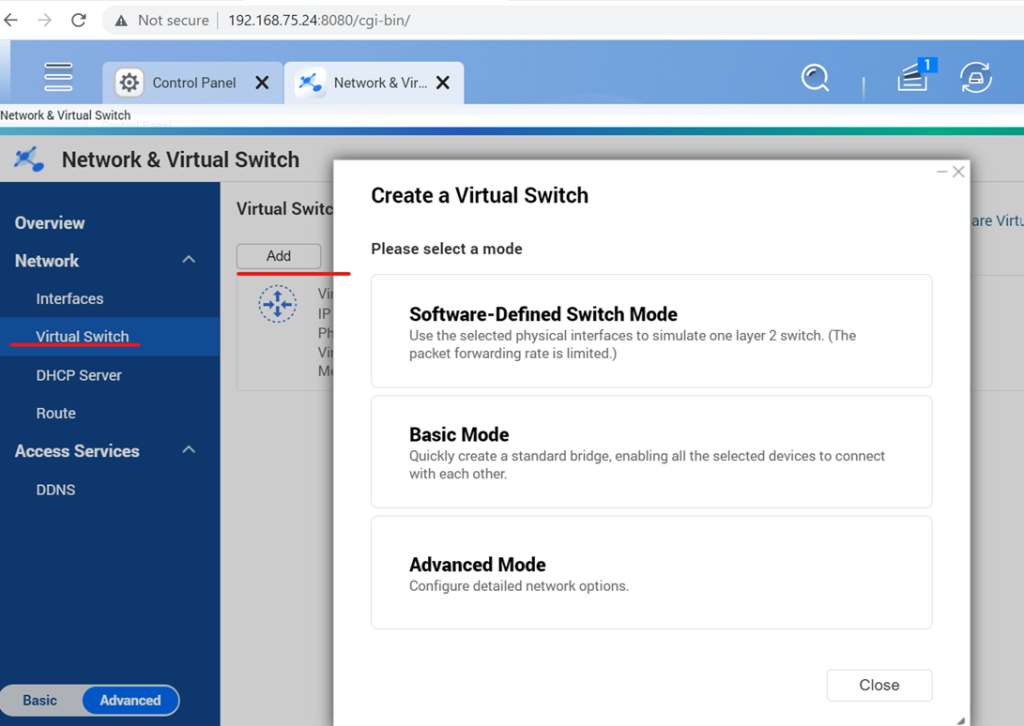The image size is (1024, 726).
Task: Click the search magnifier icon in header
Action: [x=815, y=78]
